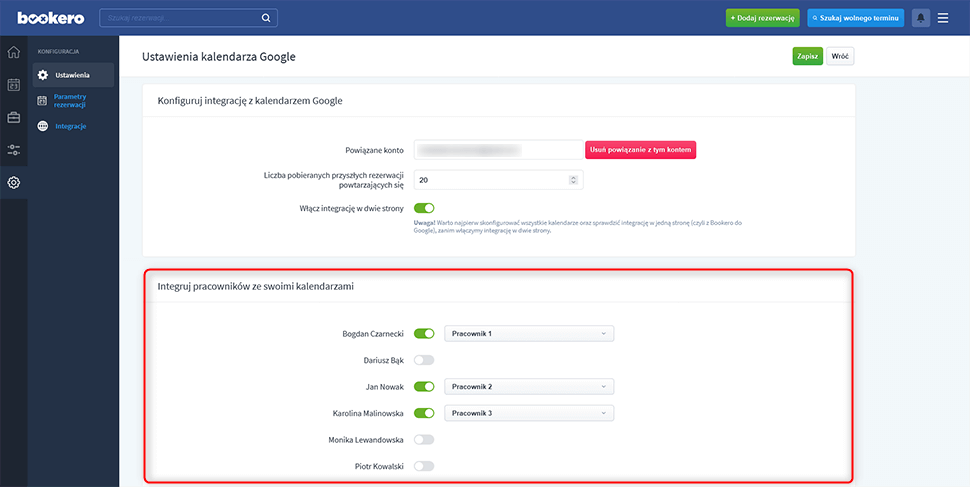Focus the Szukaj rezerwacji search field
The height and width of the screenshot is (487, 970).
[189, 18]
